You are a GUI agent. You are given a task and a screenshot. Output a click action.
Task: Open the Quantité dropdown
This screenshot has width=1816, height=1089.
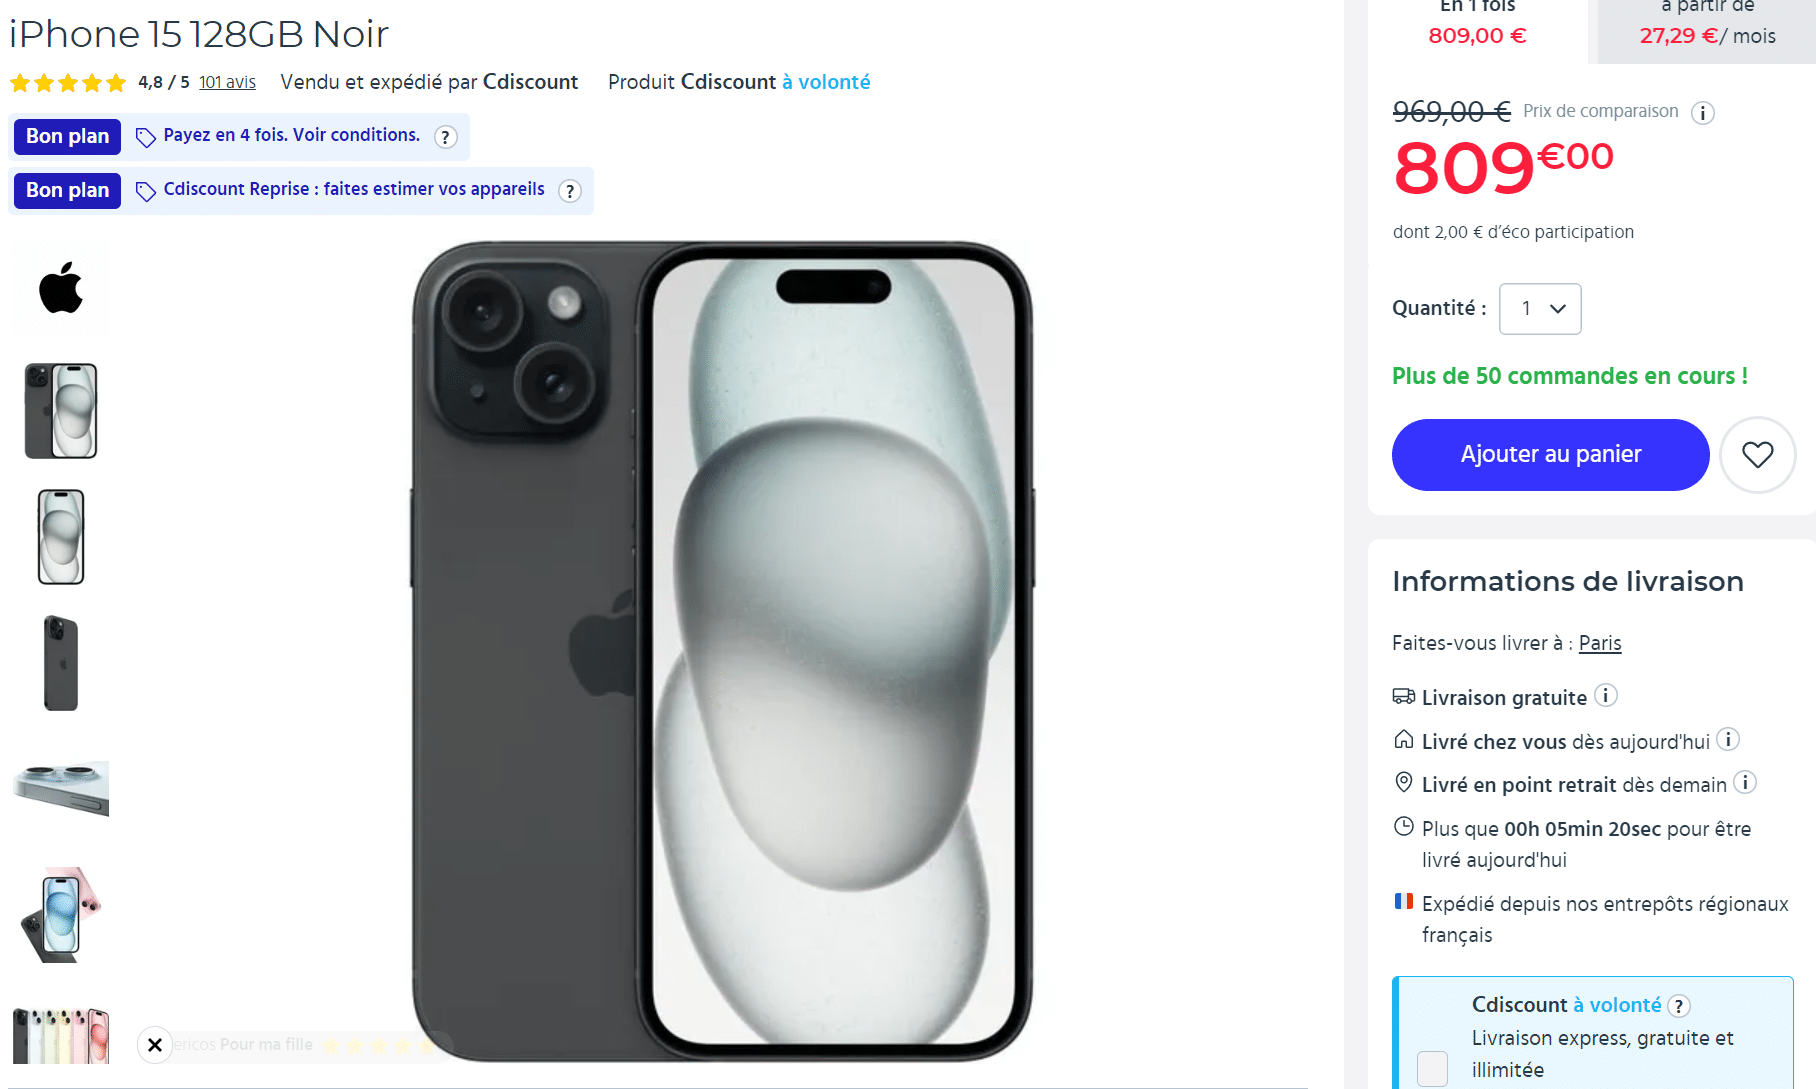[1540, 309]
